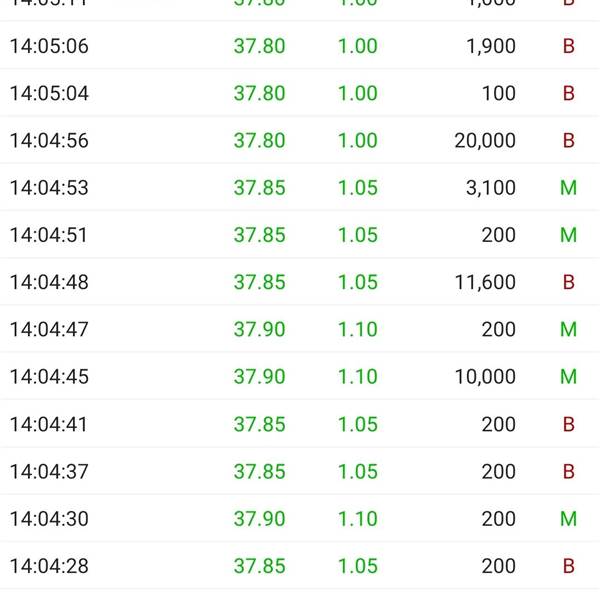This screenshot has width=600, height=600.
Task: Select the 3,100 volume value
Action: tap(491, 188)
